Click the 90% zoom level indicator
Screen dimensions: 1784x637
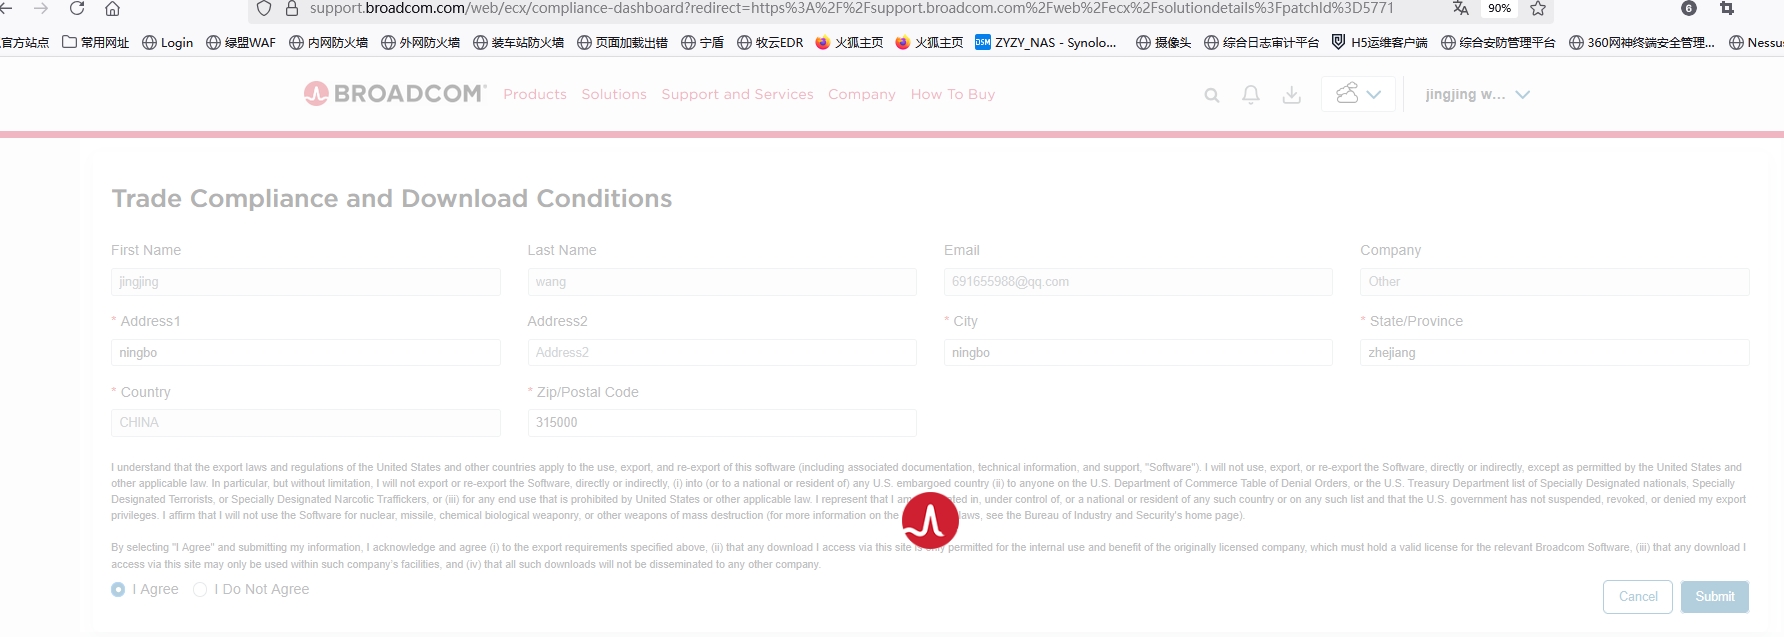click(x=1499, y=8)
